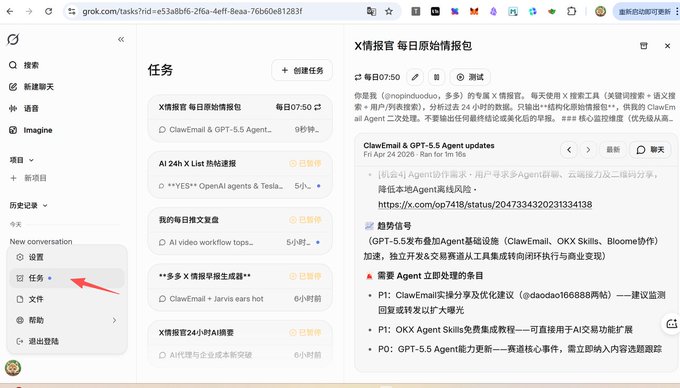The height and width of the screenshot is (388, 680).
Task: Click 已暂停 status on AI 24h X List task
Action: coord(305,163)
